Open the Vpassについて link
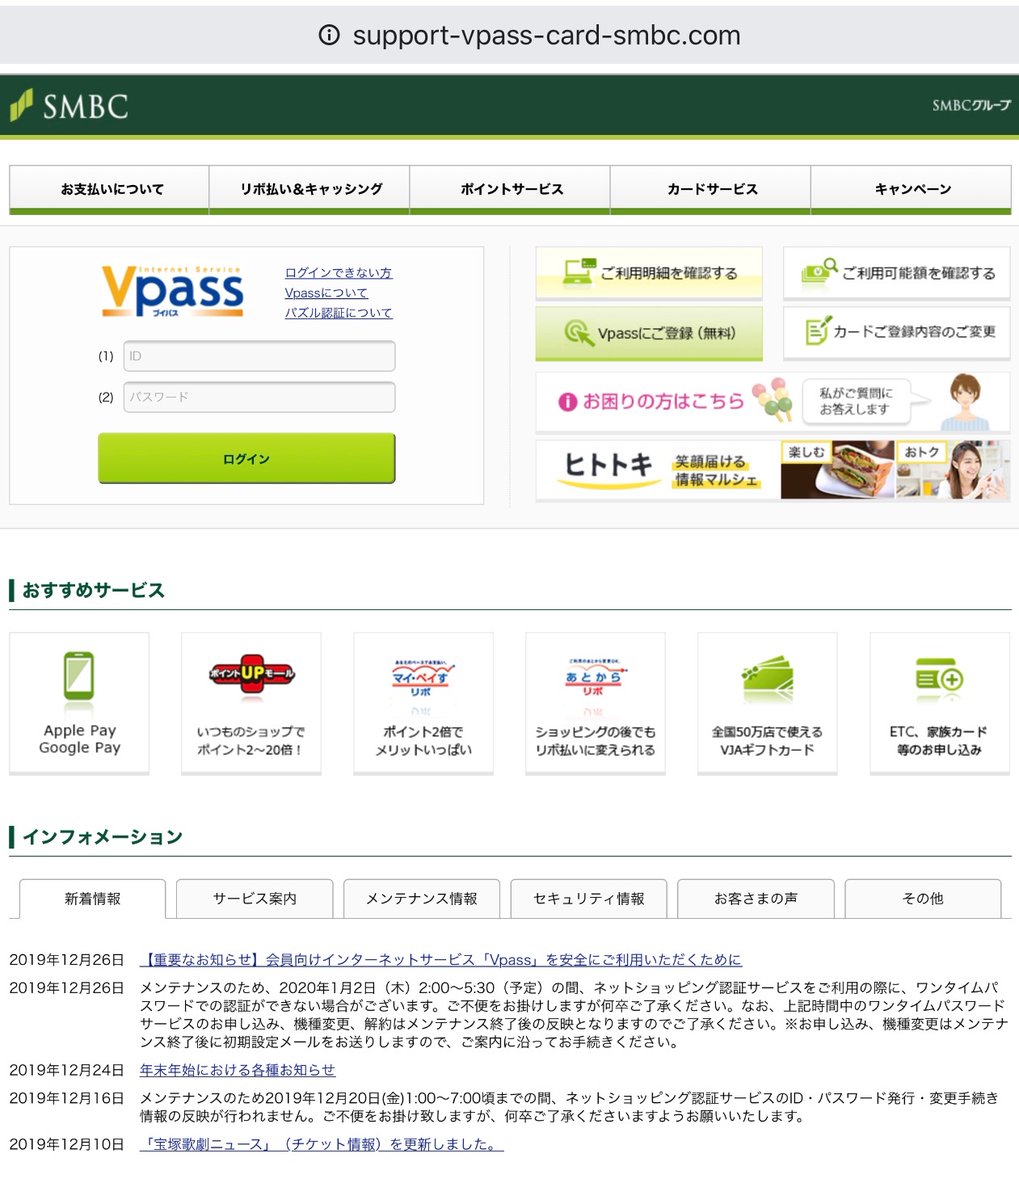 [326, 293]
